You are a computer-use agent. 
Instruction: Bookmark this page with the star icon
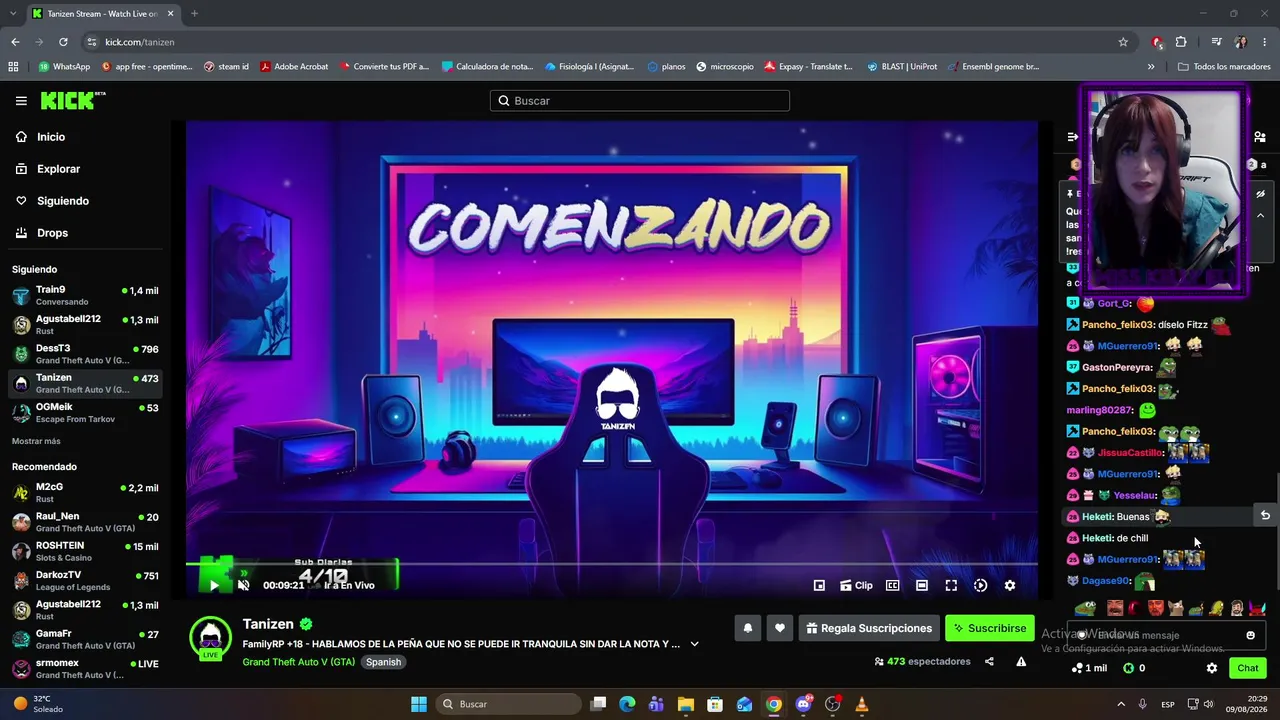coord(1123,42)
